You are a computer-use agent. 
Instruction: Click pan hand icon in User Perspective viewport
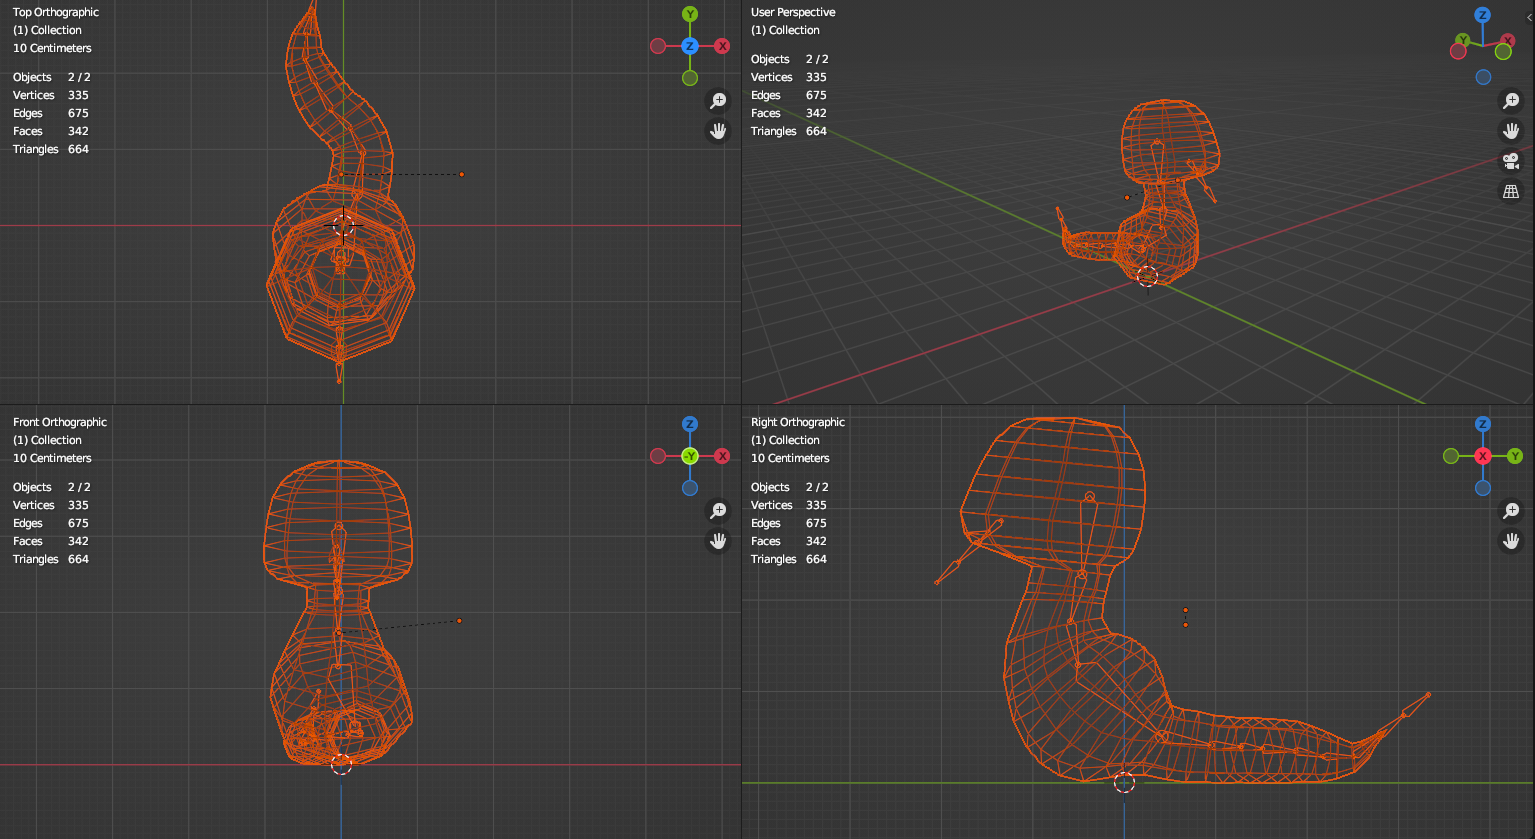[1511, 131]
